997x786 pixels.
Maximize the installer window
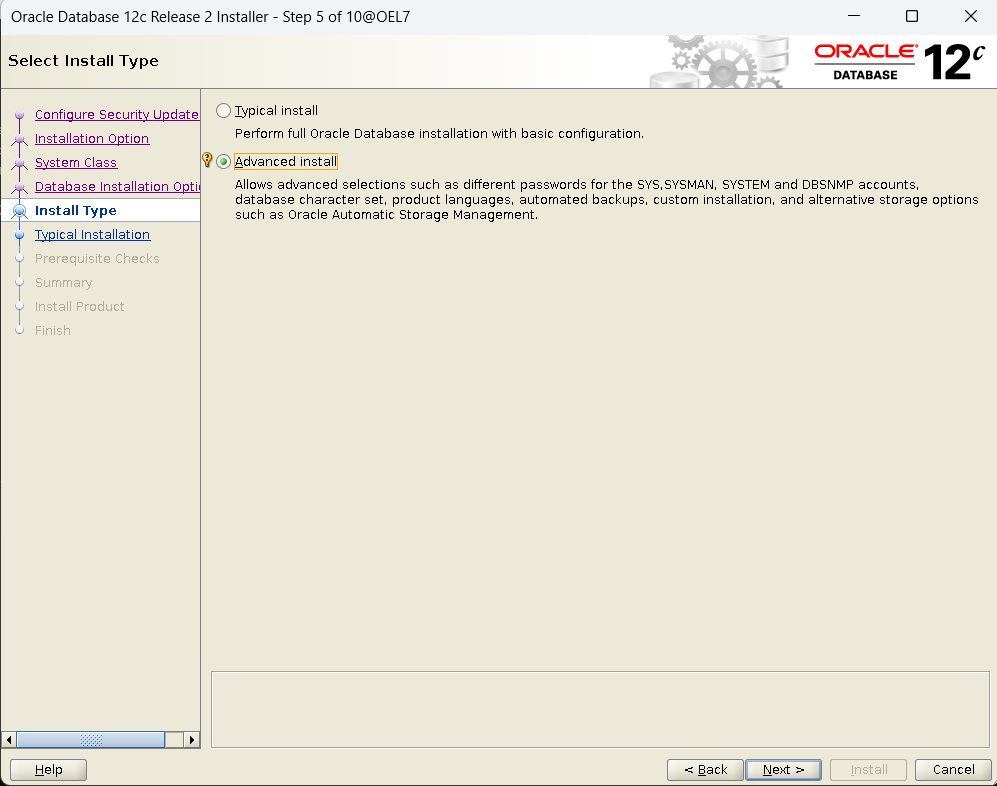912,16
